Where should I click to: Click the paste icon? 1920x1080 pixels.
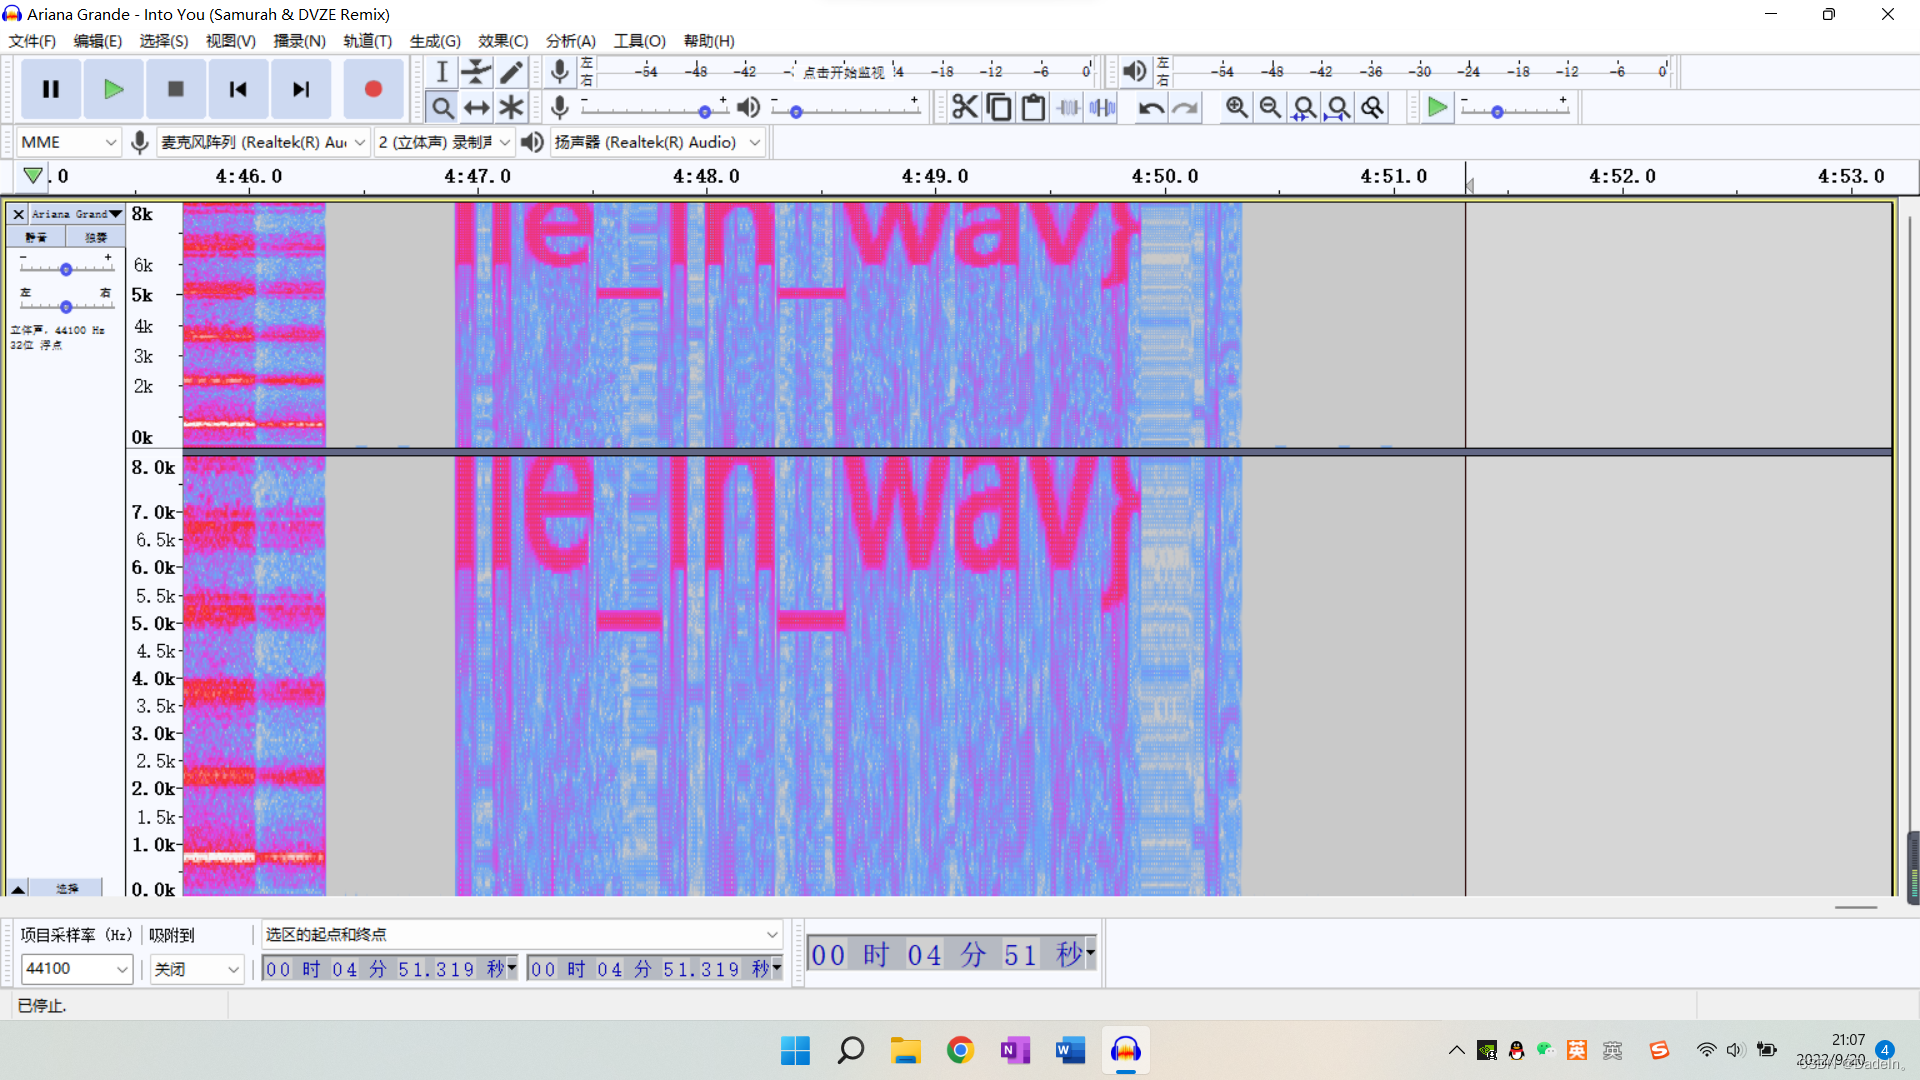click(x=1033, y=107)
